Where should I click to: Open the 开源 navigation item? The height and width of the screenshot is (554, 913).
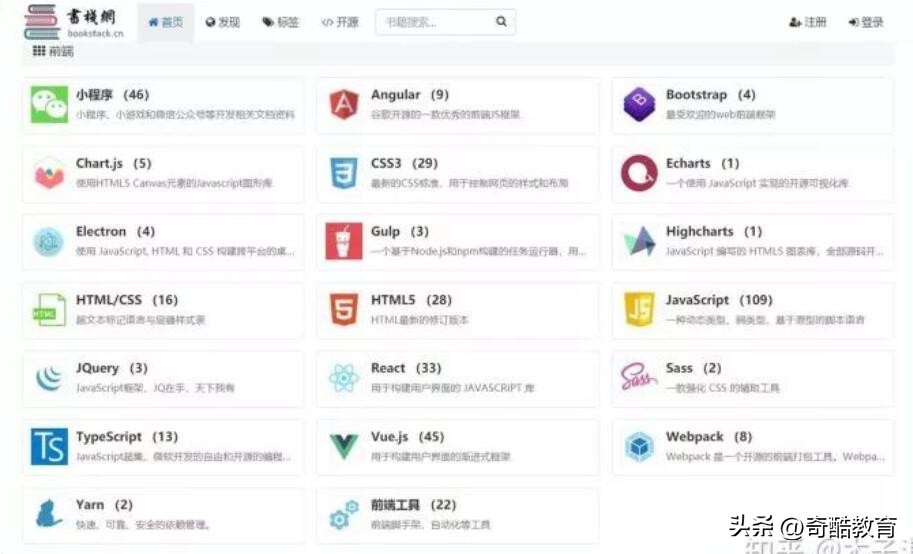[340, 22]
